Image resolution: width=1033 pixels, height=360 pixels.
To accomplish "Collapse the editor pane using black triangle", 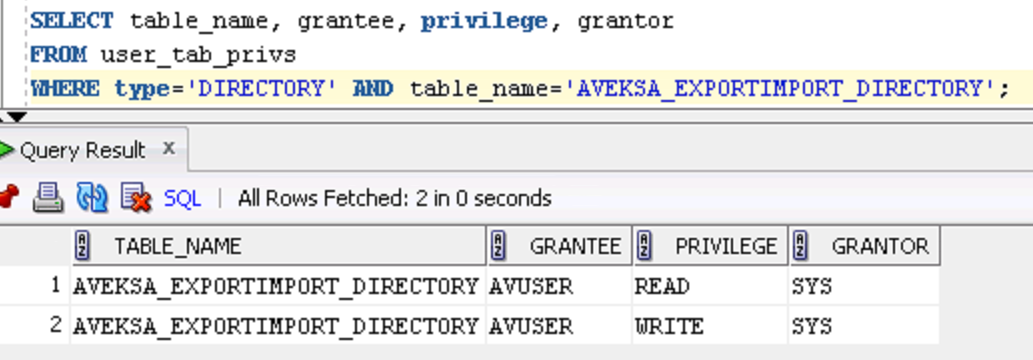I will 16,117.
